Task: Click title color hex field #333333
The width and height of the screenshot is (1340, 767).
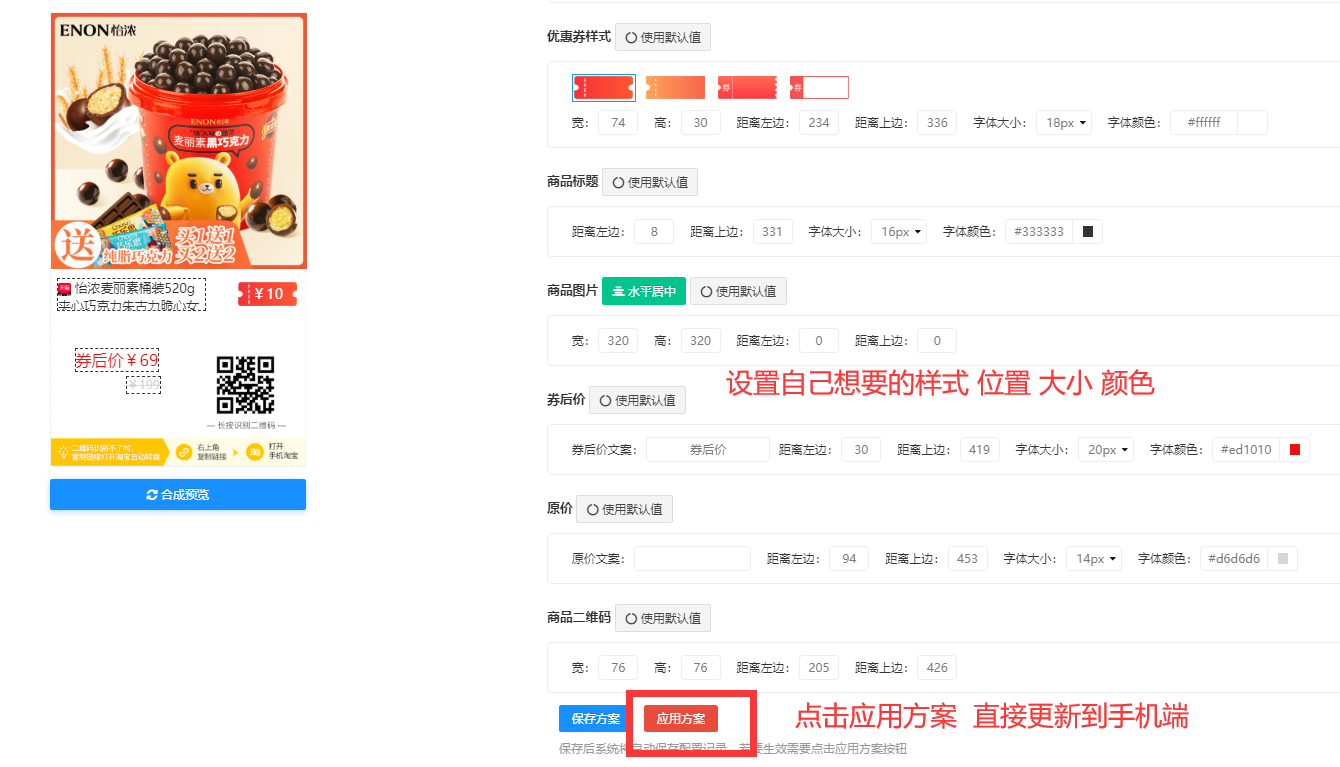Action: click(x=1039, y=232)
